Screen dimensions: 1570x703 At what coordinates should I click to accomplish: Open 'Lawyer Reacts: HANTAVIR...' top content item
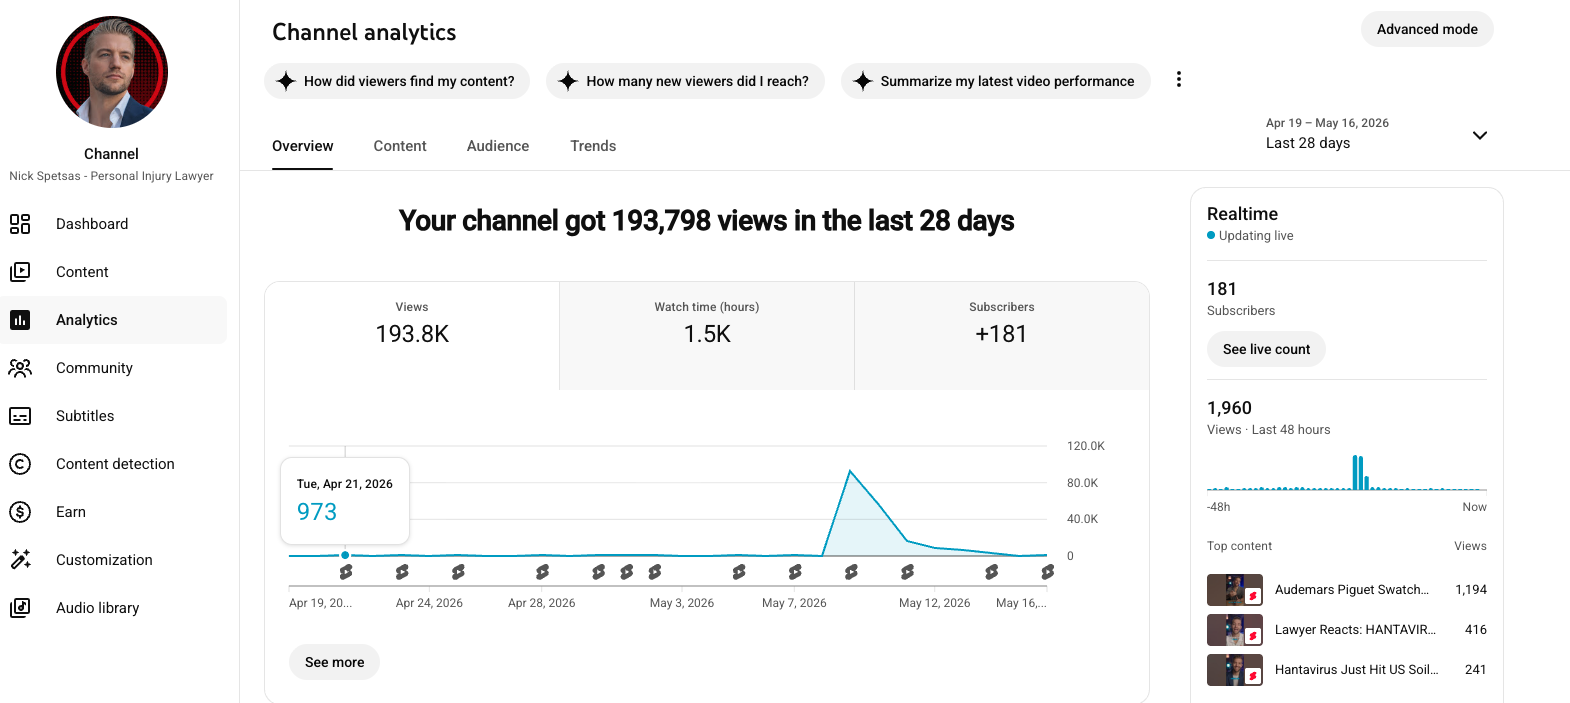pyautogui.click(x=1347, y=630)
